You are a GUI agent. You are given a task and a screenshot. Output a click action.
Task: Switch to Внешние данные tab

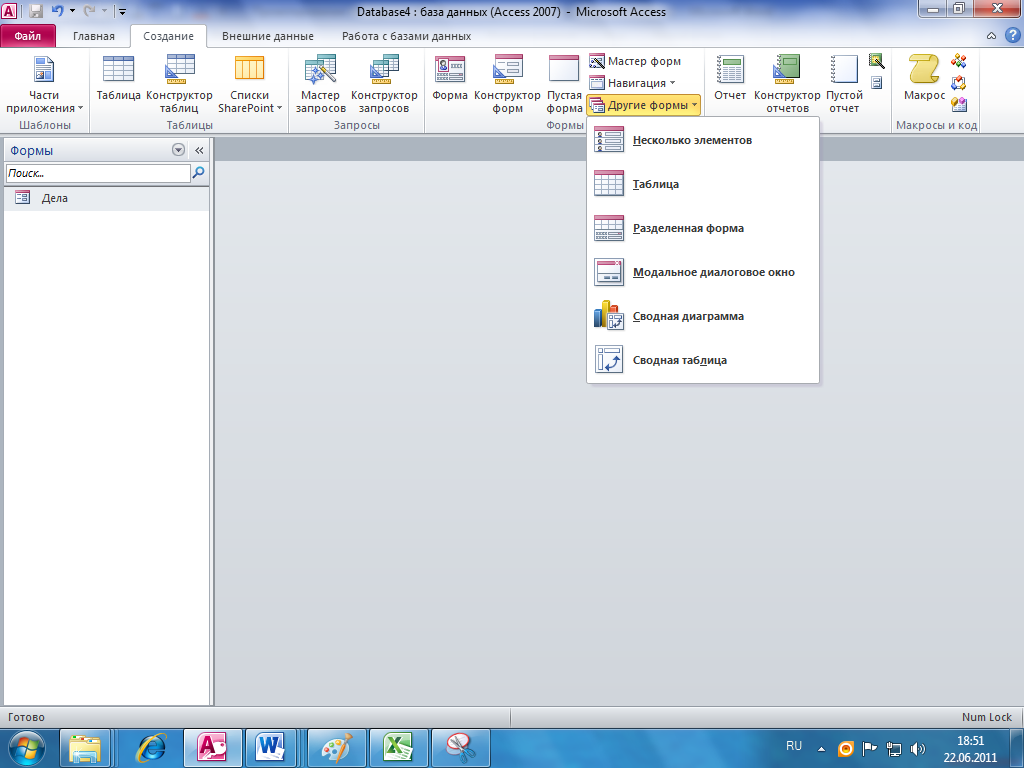click(268, 36)
